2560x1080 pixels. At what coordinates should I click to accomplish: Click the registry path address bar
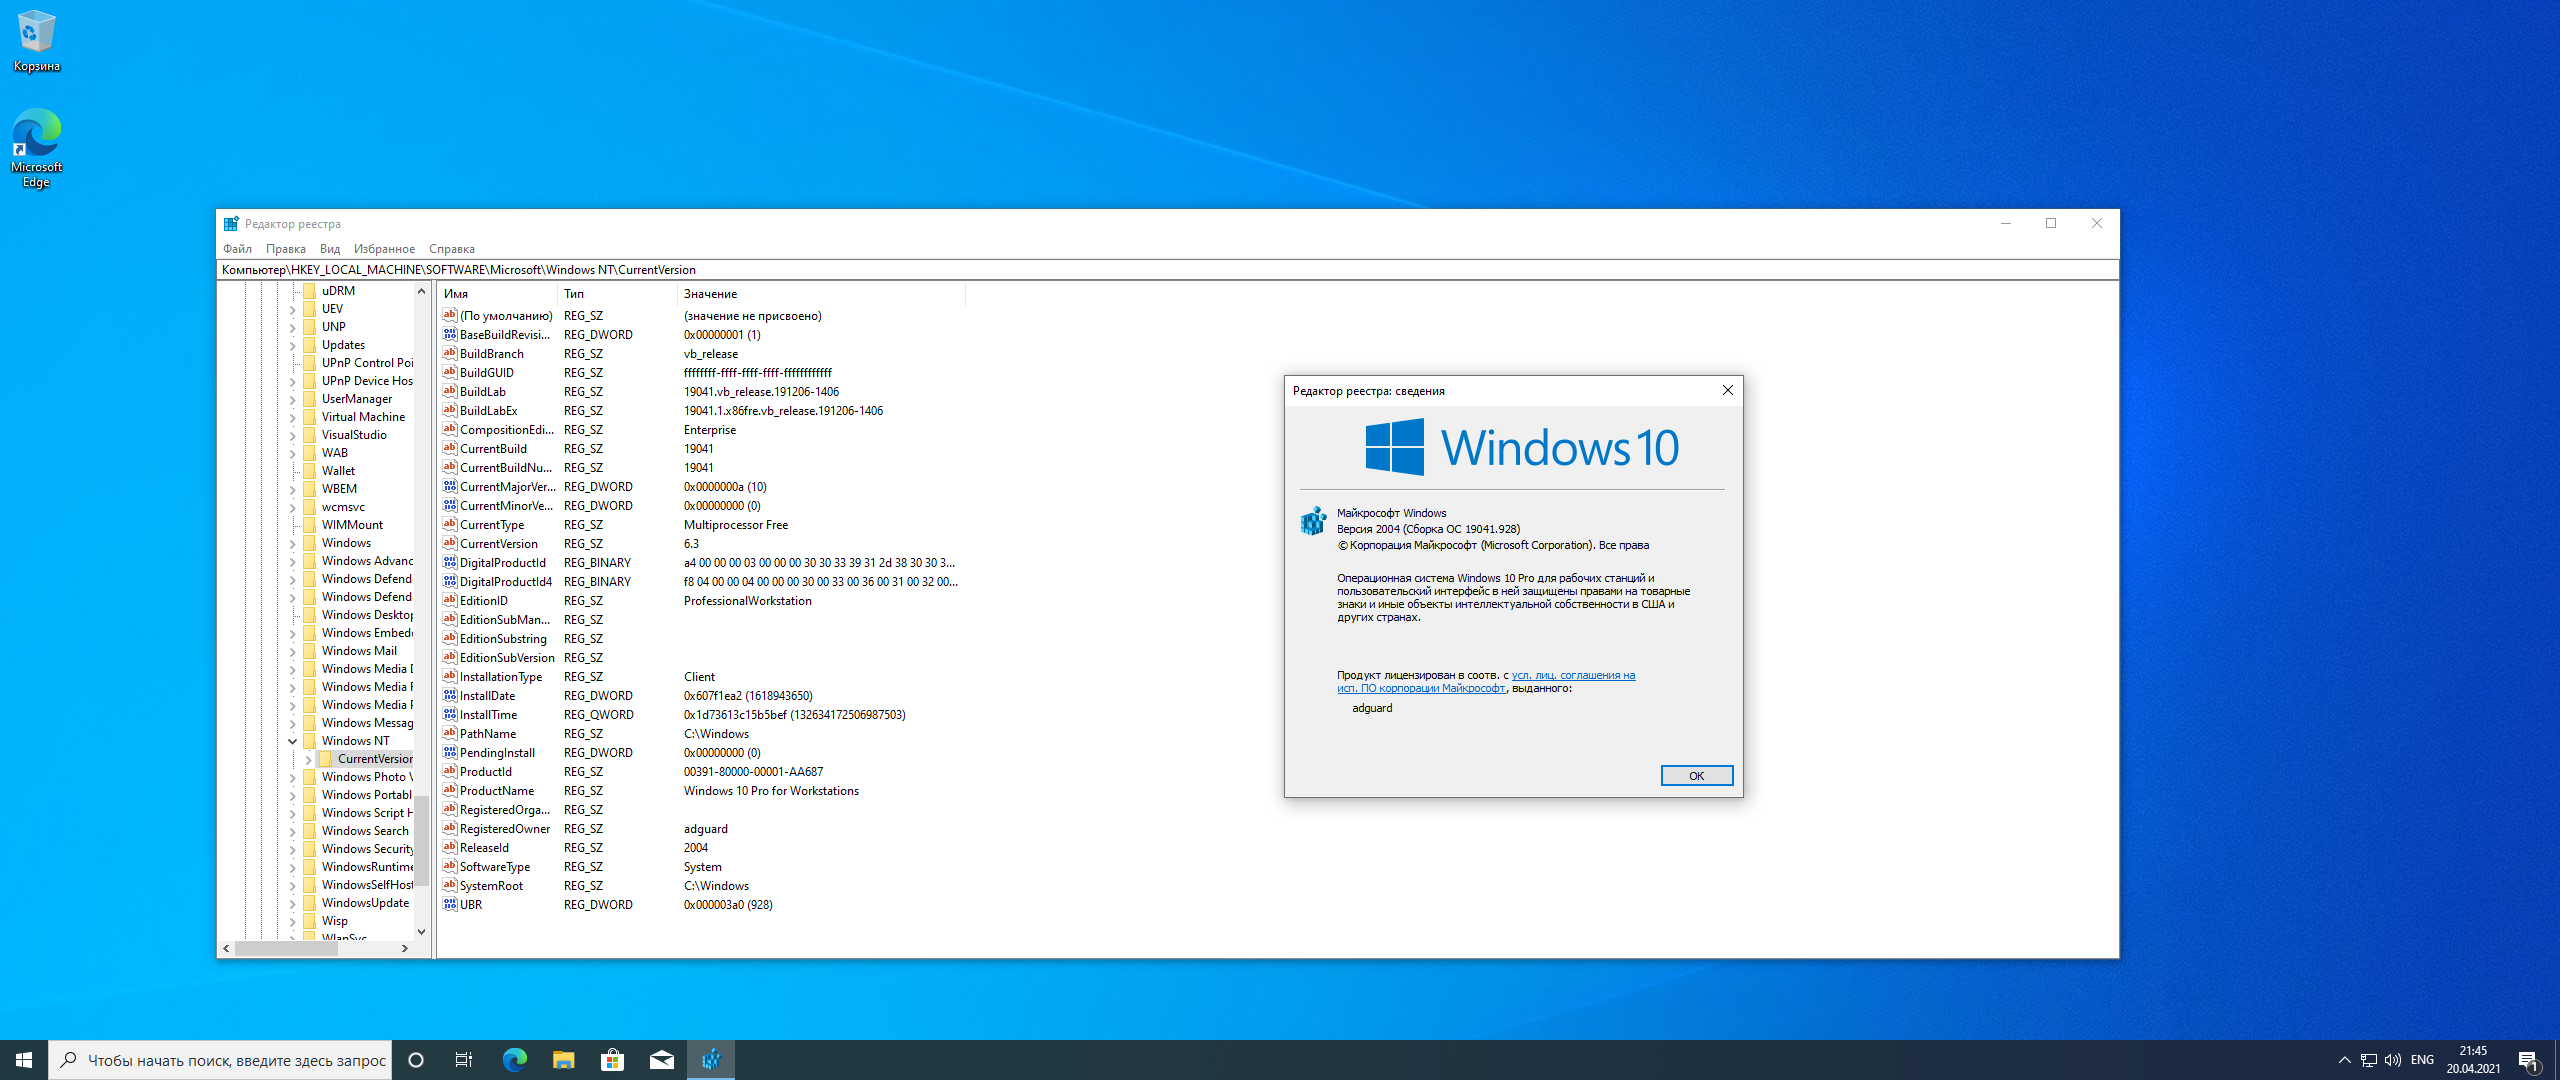pos(1167,270)
